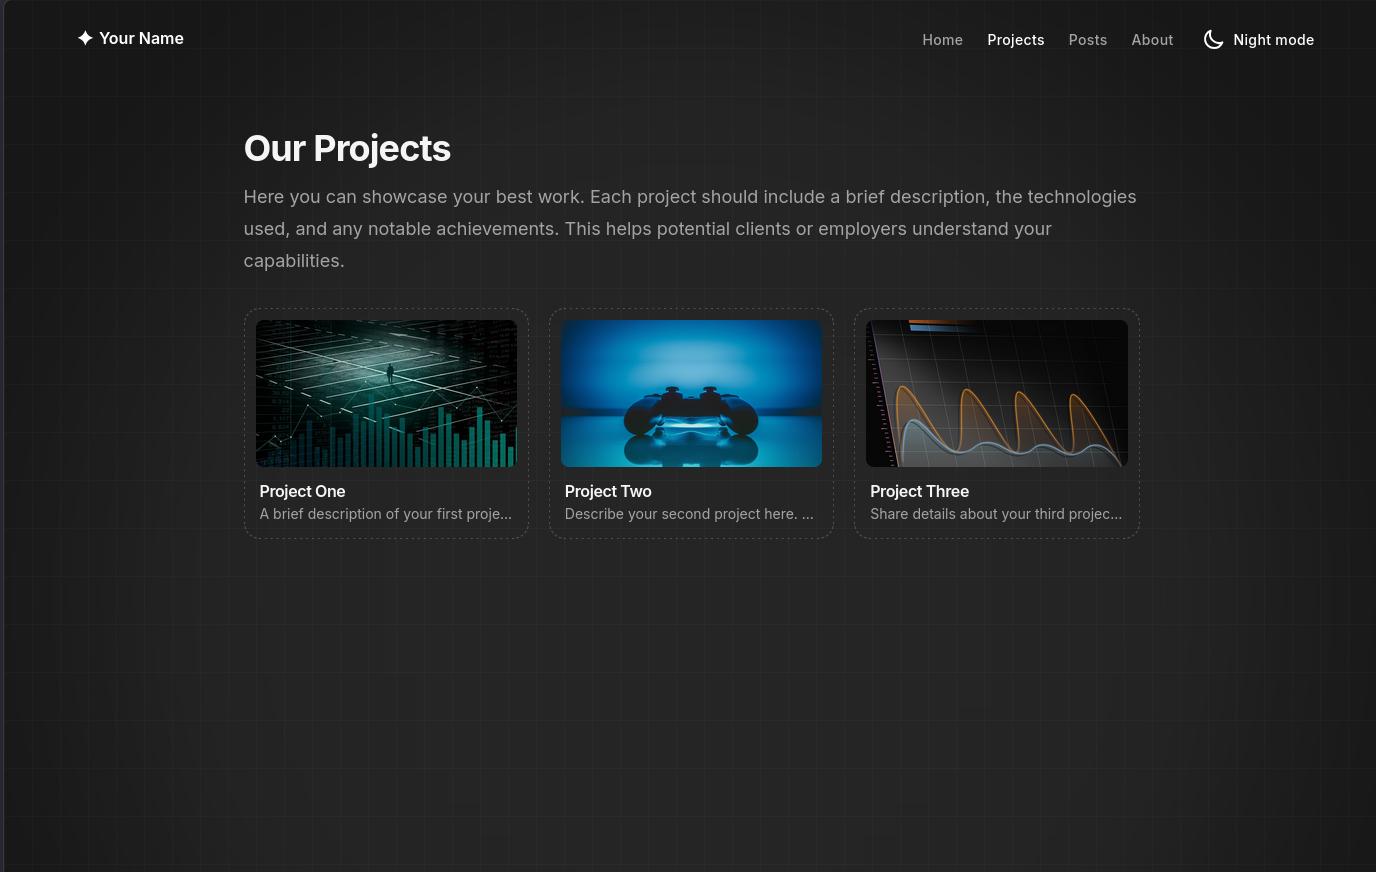Switch to the Posts page

point(1088,39)
